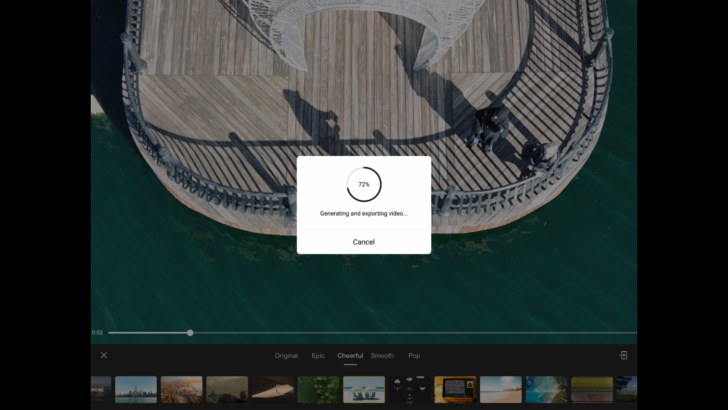Viewport: 728px width, 410px height.
Task: Select the Cheerful style tab
Action: click(350, 356)
